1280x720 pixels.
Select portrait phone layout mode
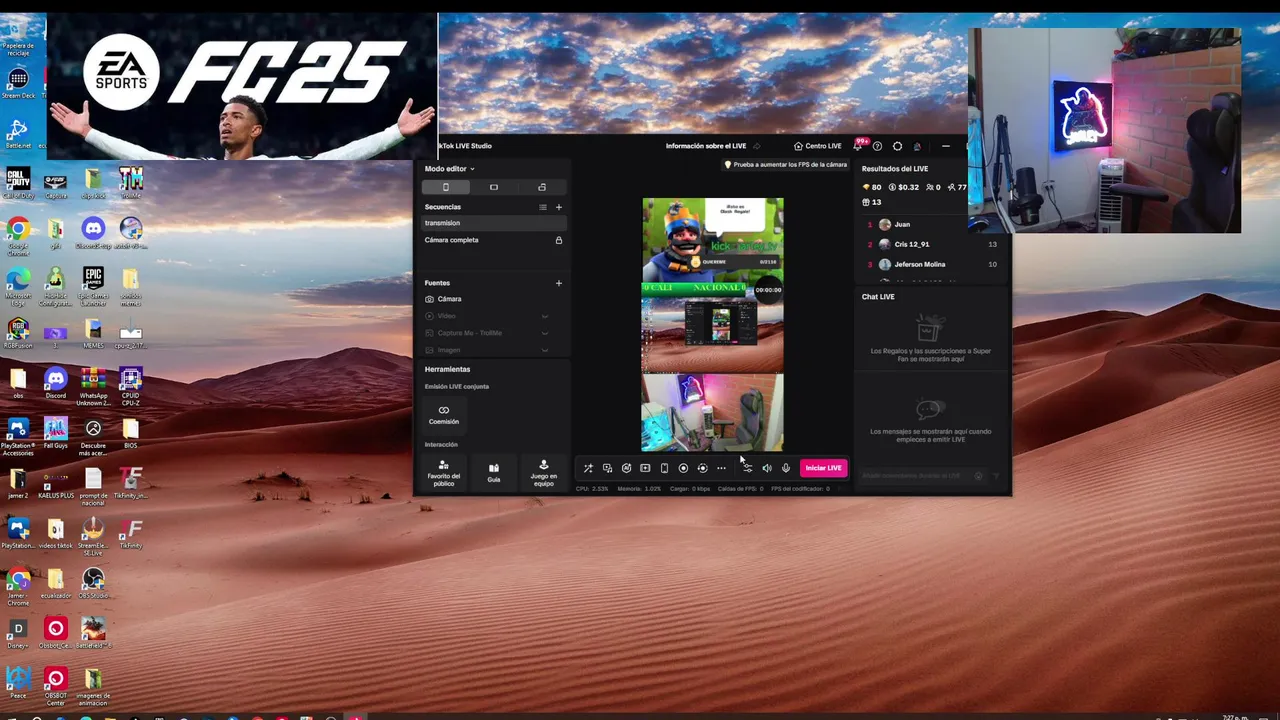[446, 187]
